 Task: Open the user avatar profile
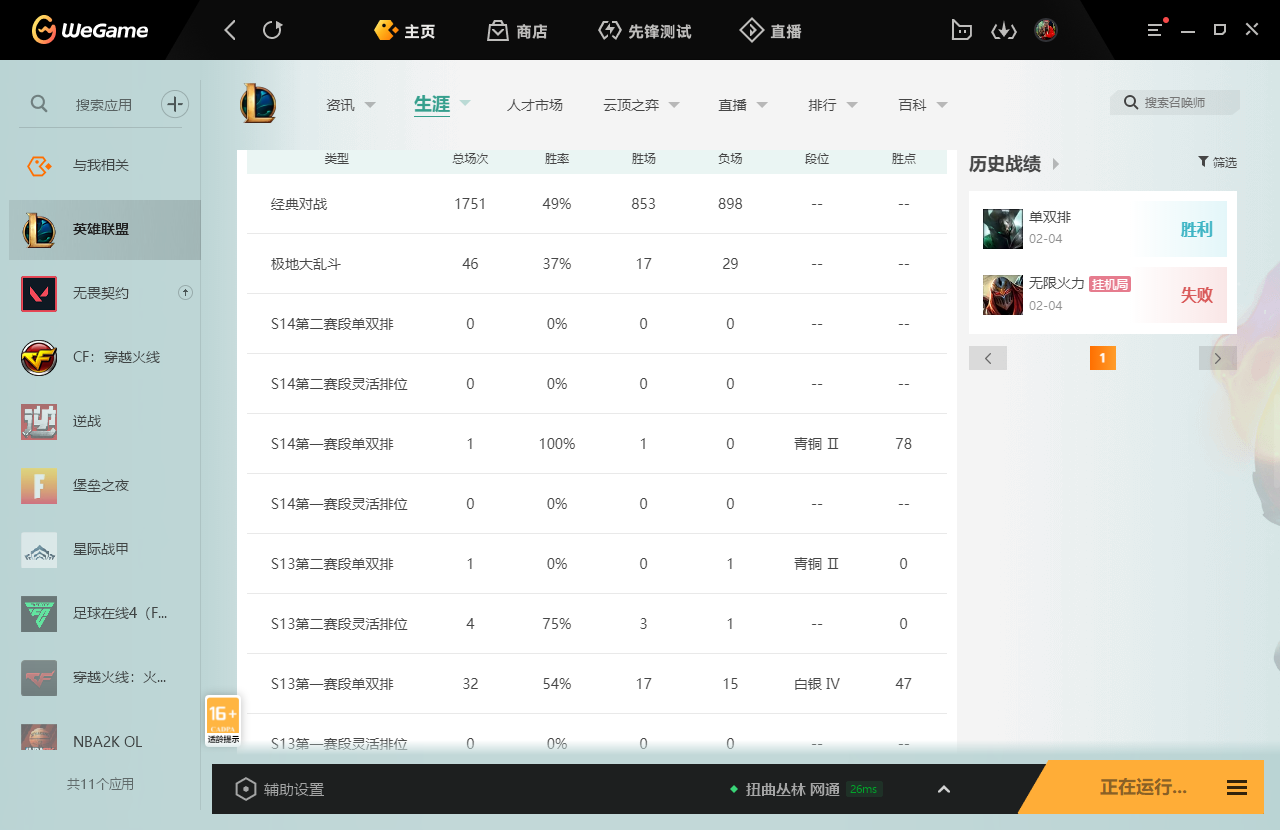pyautogui.click(x=1046, y=30)
